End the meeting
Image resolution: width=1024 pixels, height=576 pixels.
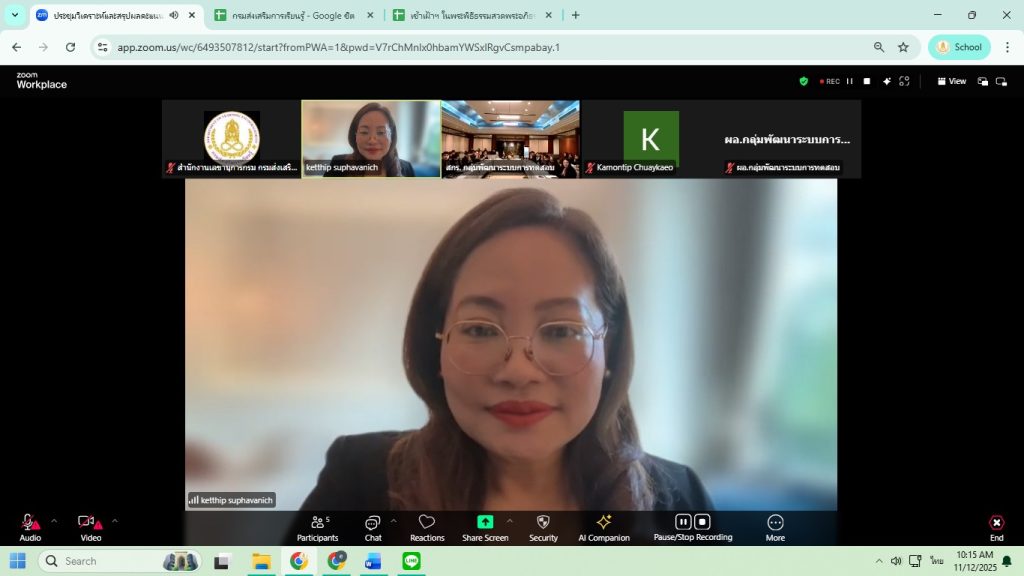pyautogui.click(x=996, y=527)
